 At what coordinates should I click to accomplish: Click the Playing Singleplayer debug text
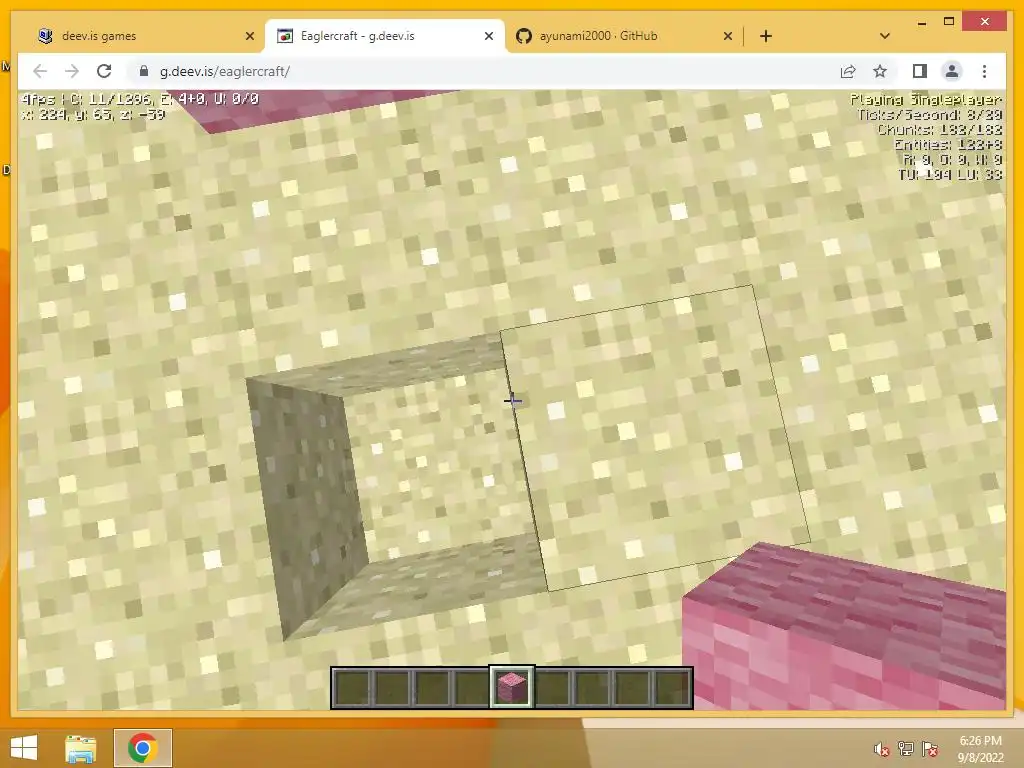pos(925,100)
